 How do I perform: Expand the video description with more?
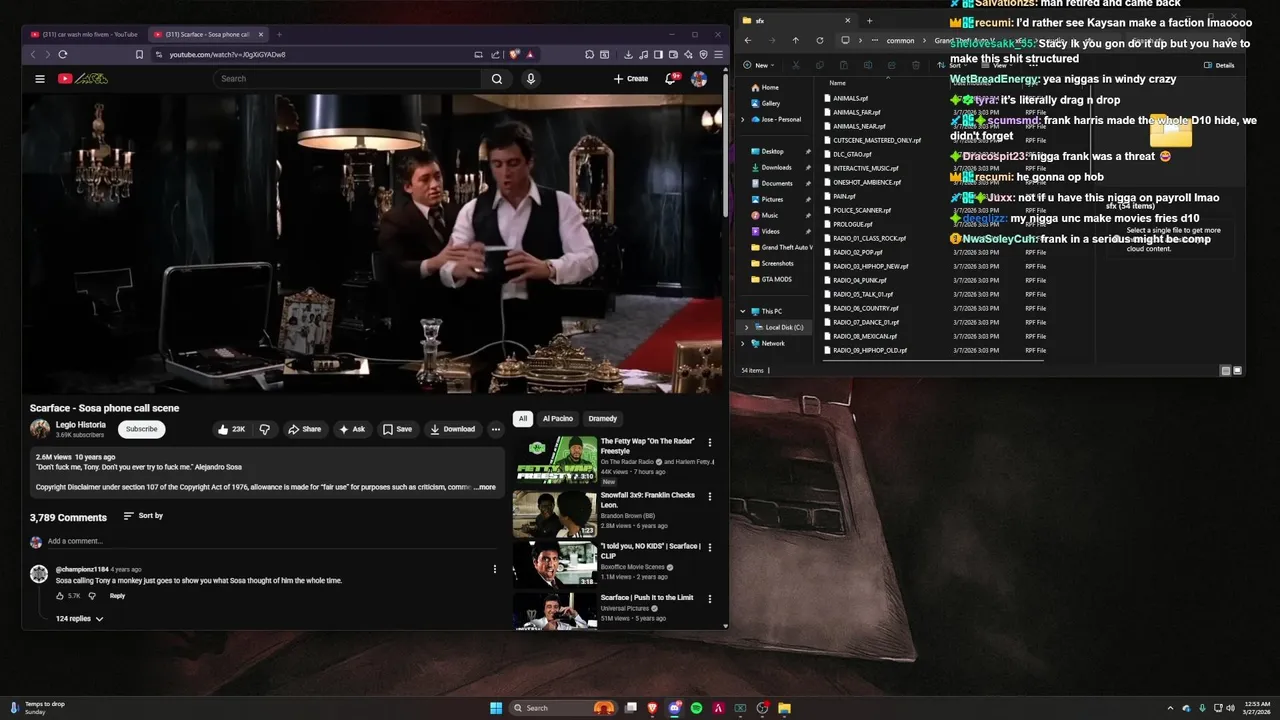pyautogui.click(x=484, y=487)
